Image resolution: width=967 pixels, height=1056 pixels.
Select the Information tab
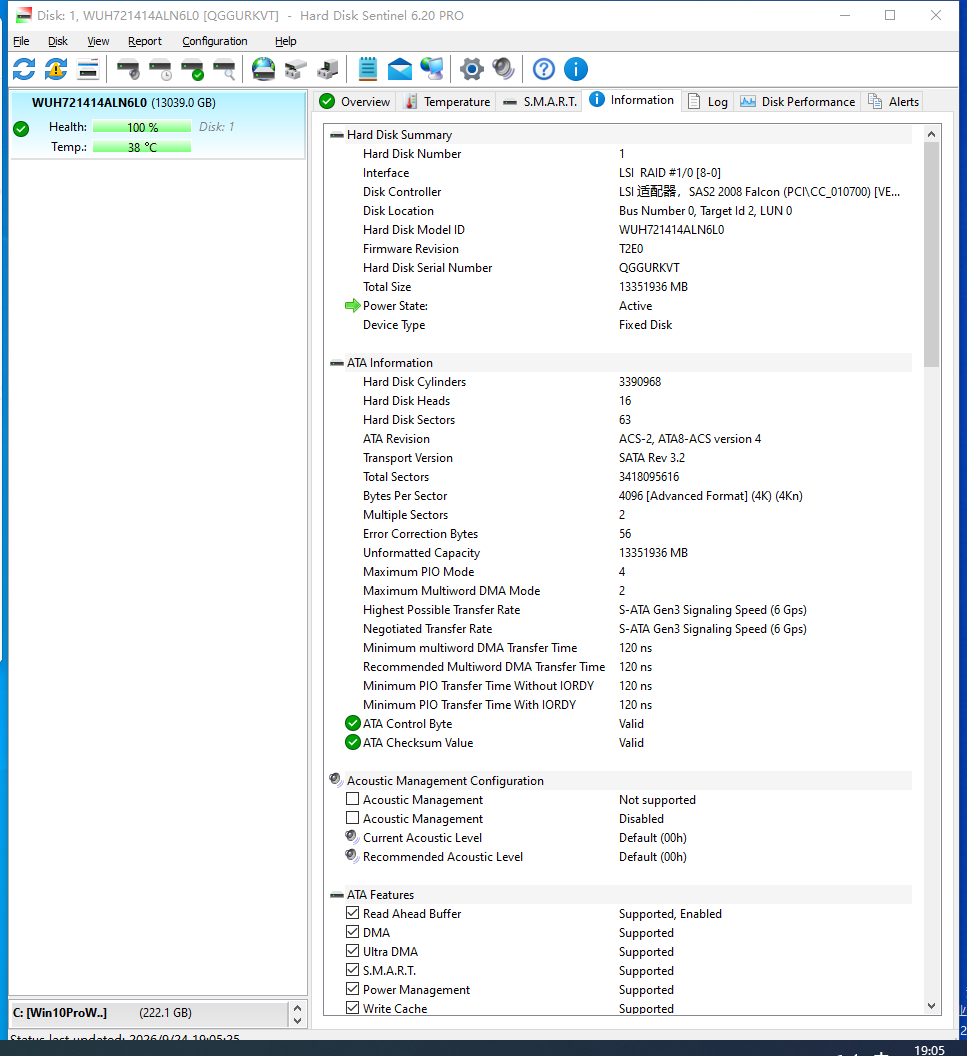(632, 100)
